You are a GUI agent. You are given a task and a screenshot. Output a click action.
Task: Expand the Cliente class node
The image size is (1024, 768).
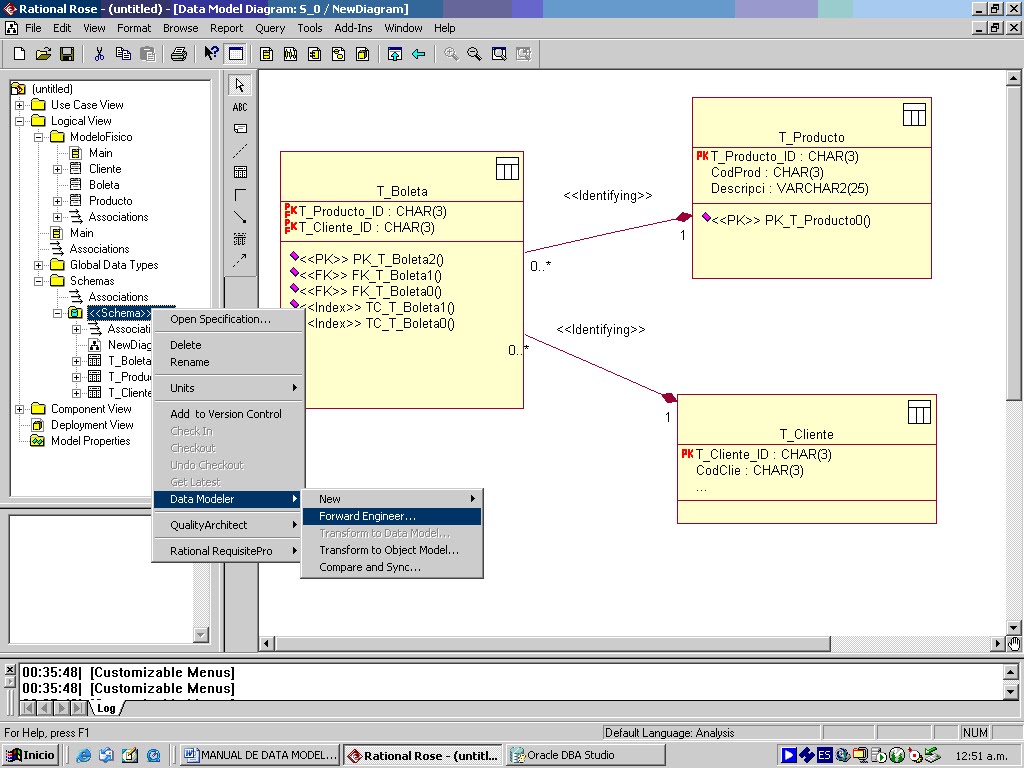coord(57,169)
